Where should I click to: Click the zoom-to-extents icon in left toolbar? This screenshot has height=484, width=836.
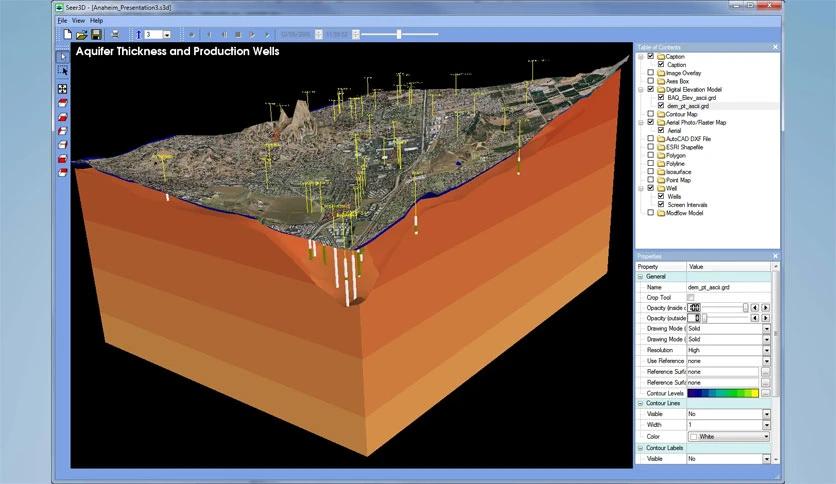[63, 89]
